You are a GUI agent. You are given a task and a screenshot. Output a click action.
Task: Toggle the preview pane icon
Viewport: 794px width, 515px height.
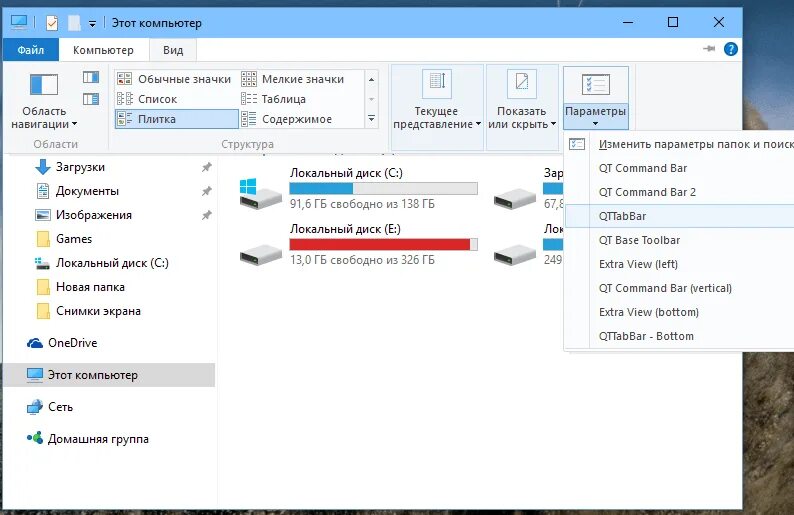[x=91, y=77]
